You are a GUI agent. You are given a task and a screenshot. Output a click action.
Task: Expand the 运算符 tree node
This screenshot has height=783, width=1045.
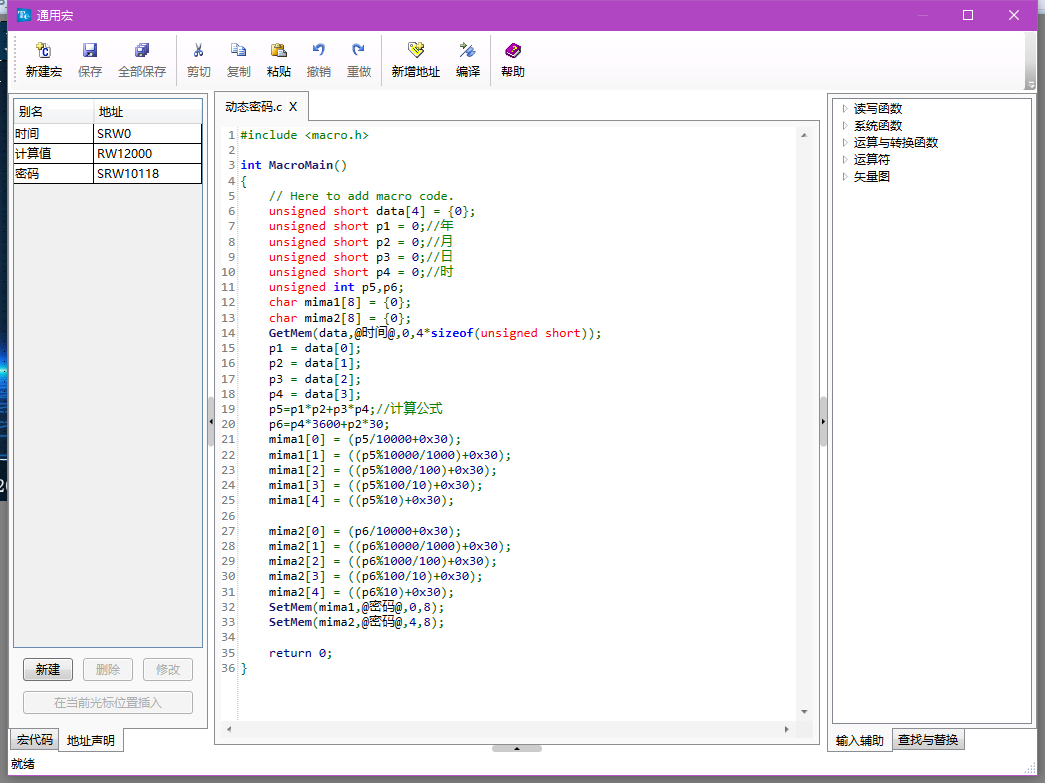tap(845, 159)
